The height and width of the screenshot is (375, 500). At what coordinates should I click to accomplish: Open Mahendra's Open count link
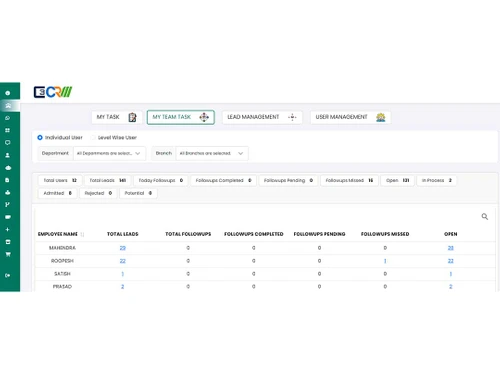click(451, 248)
